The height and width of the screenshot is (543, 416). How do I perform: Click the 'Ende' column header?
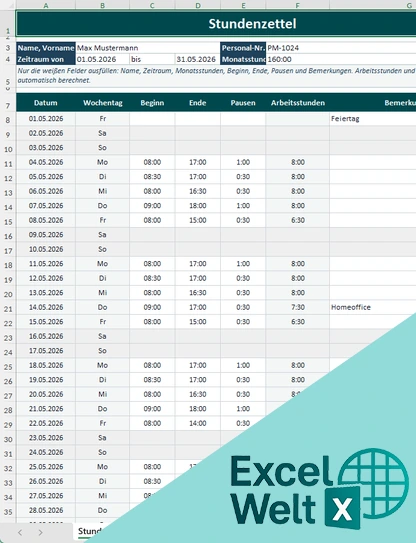click(x=197, y=103)
